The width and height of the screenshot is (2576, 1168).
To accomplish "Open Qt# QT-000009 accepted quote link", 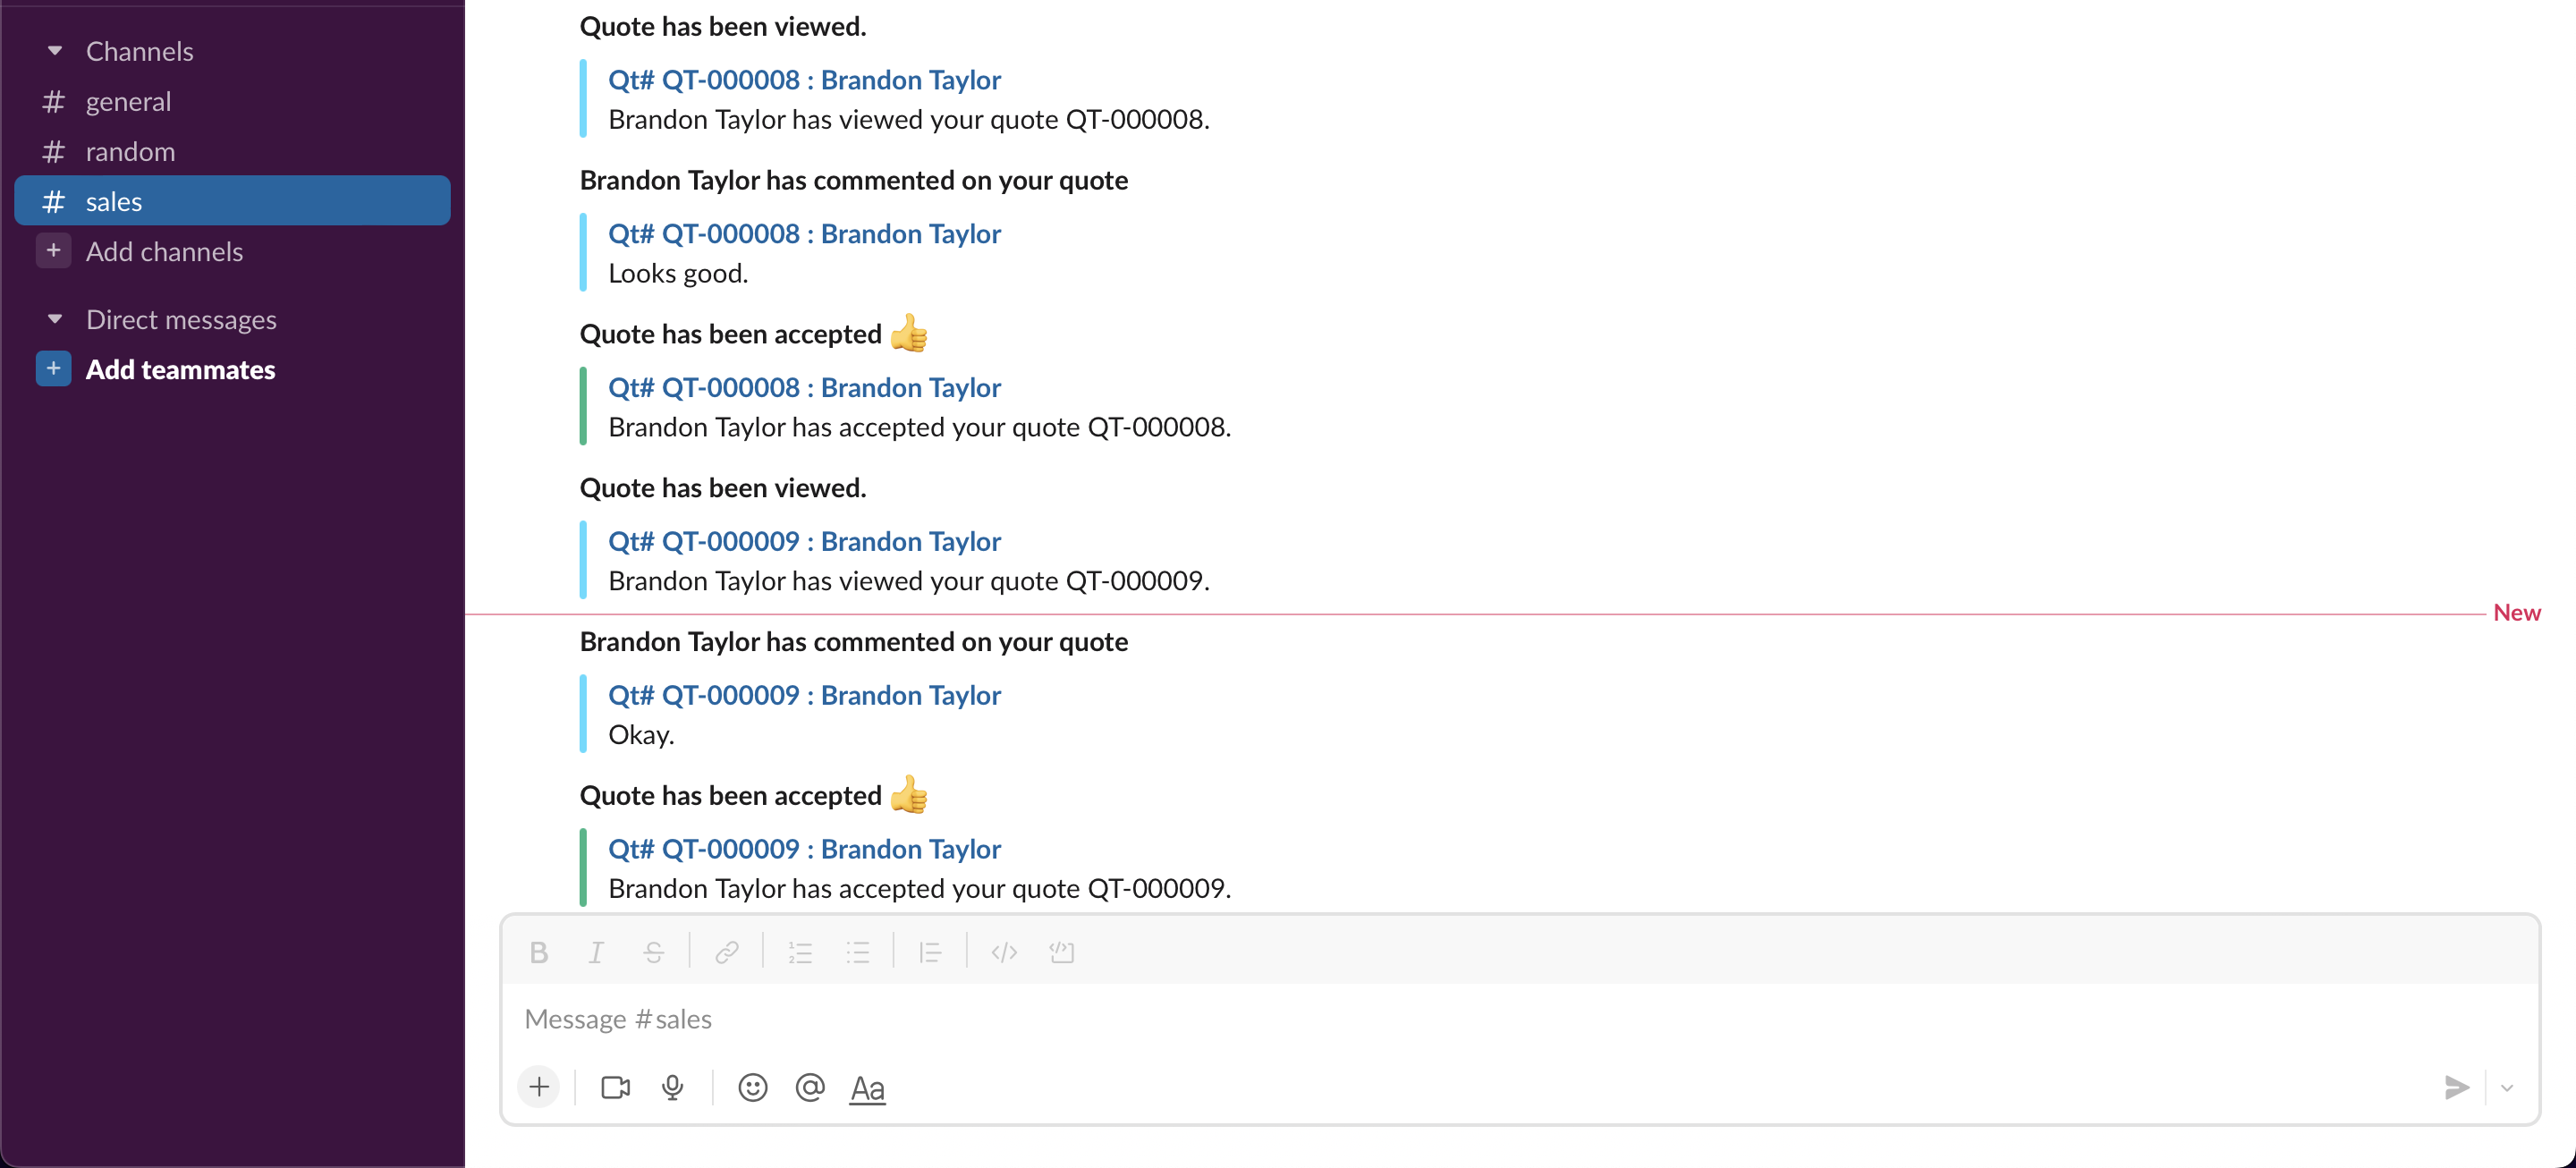I will click(803, 848).
